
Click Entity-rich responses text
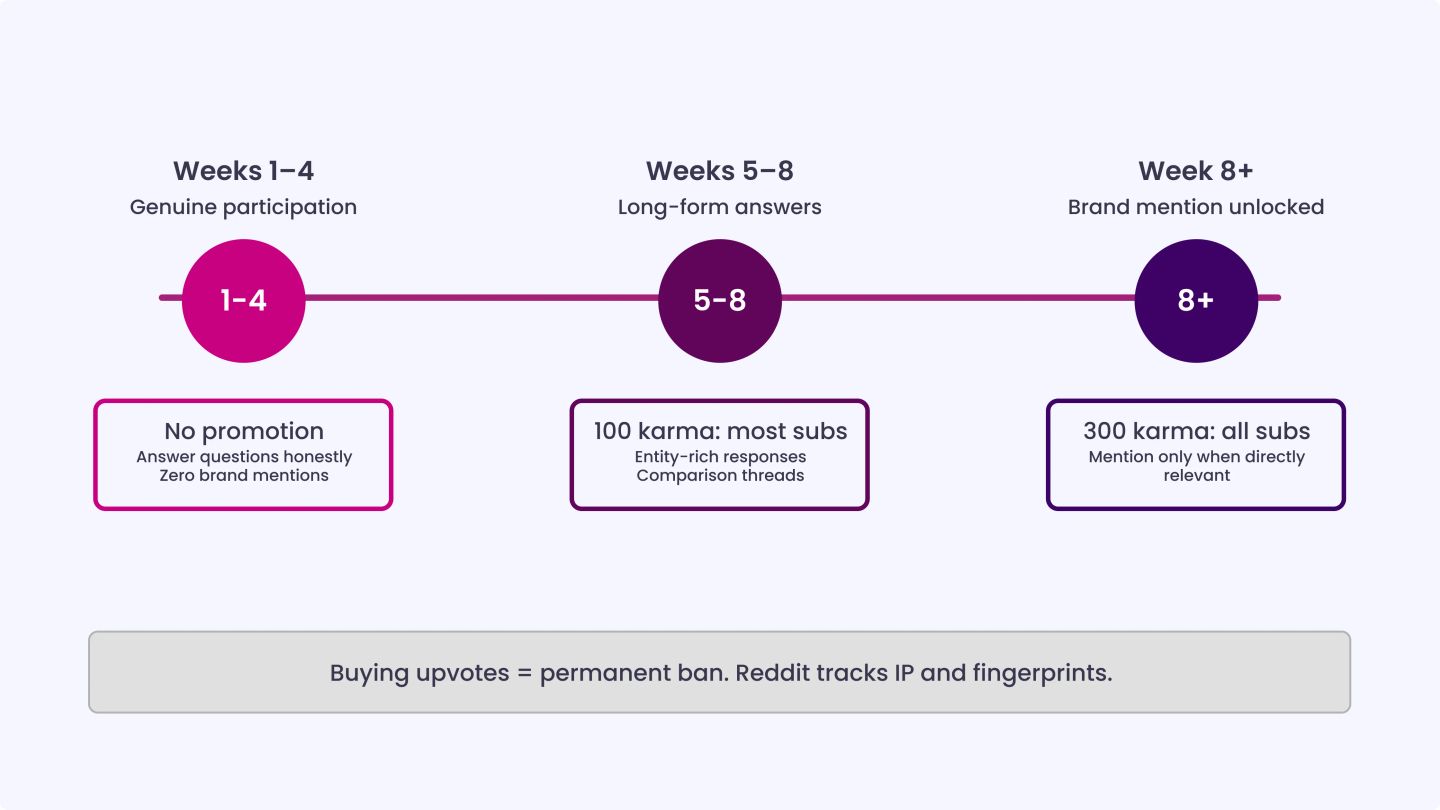pyautogui.click(x=720, y=457)
